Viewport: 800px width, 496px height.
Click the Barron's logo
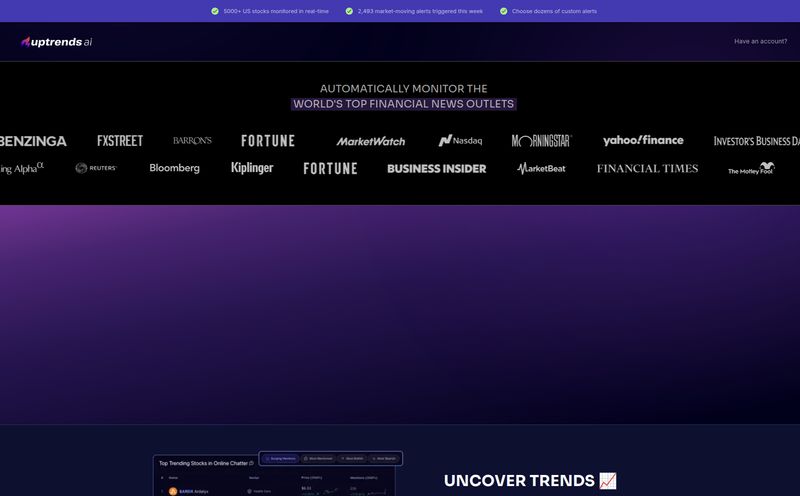(192, 140)
